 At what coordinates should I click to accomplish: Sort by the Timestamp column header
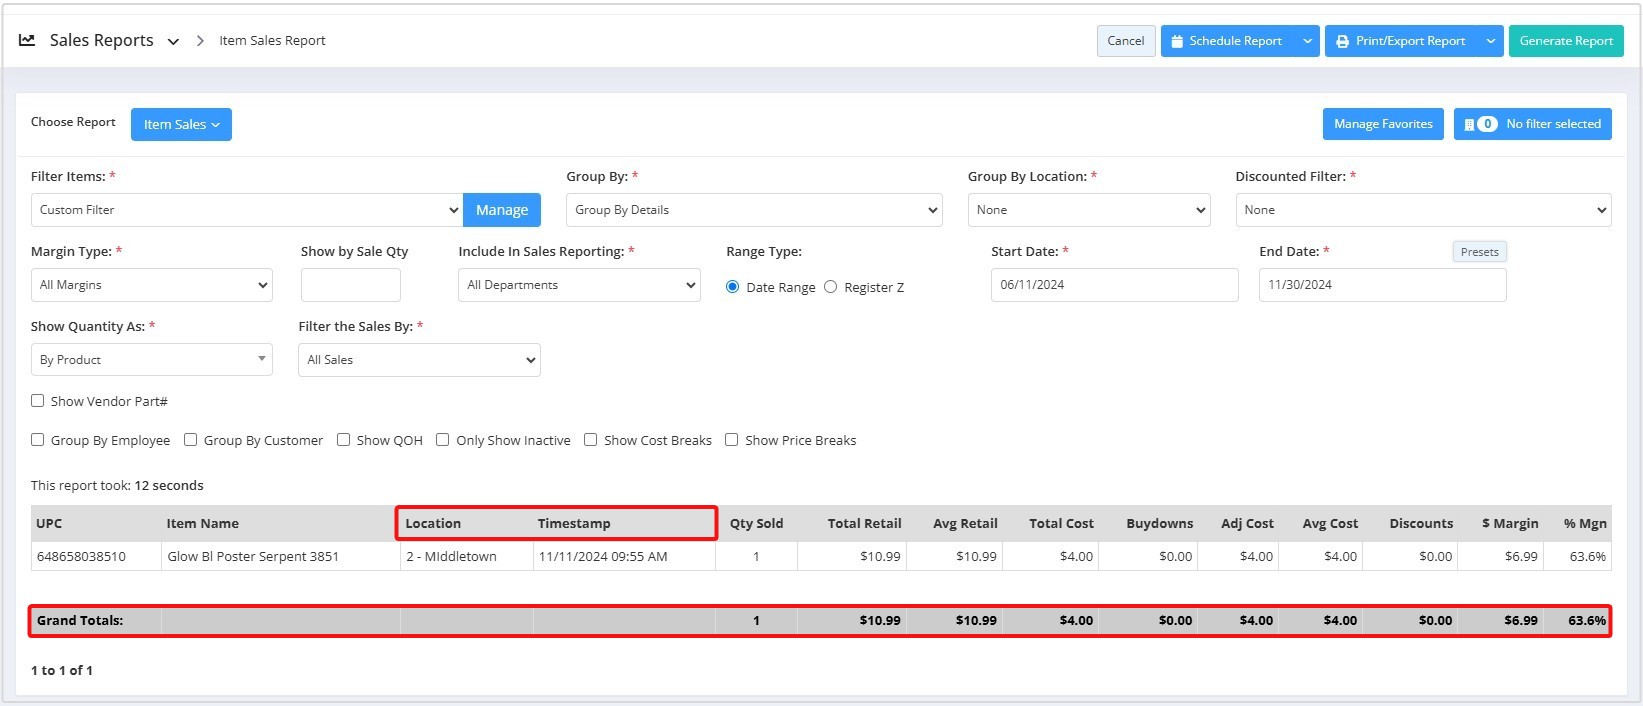pos(574,523)
